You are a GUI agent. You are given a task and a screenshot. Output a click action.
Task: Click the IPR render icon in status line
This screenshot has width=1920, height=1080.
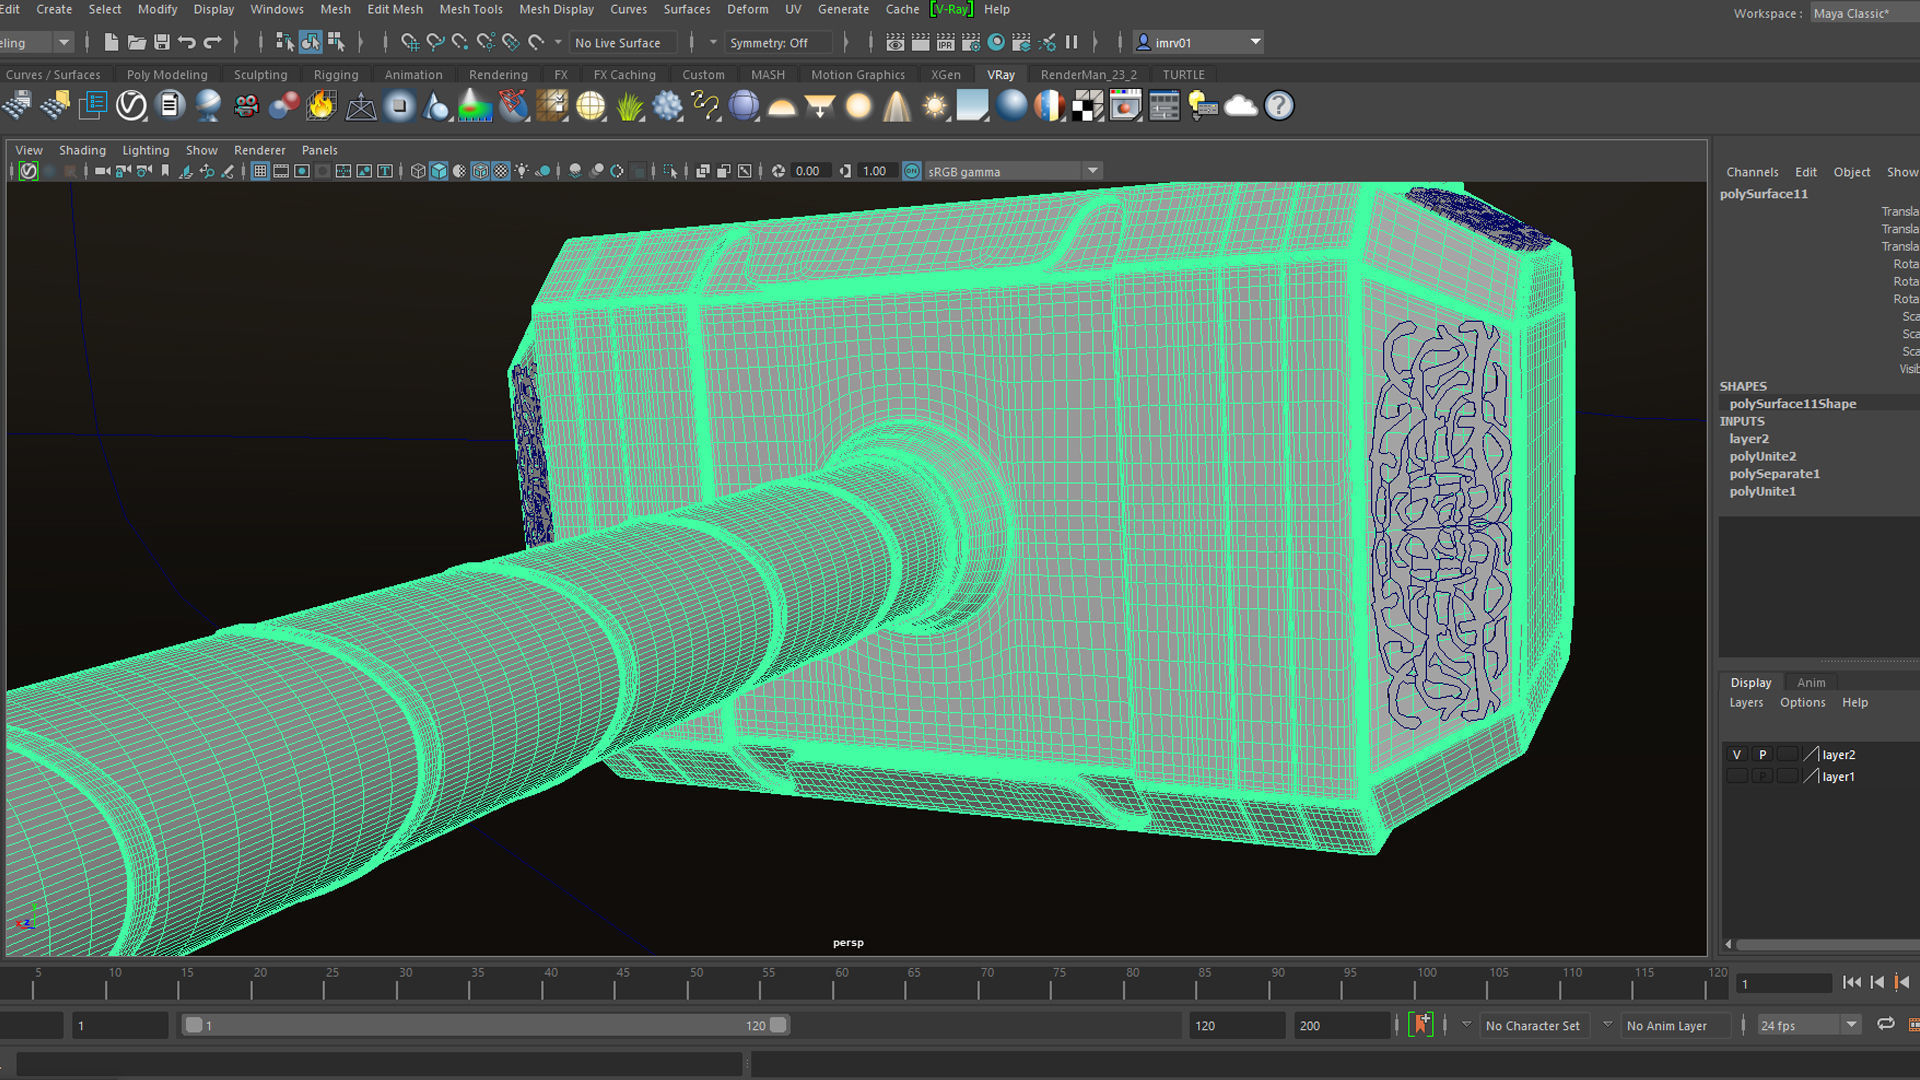click(945, 42)
